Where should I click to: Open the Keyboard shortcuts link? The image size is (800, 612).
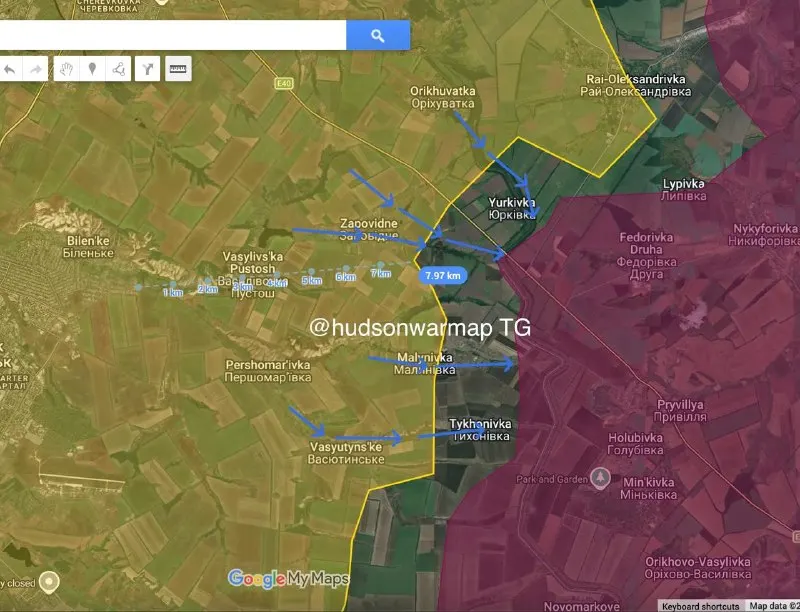[x=701, y=606]
